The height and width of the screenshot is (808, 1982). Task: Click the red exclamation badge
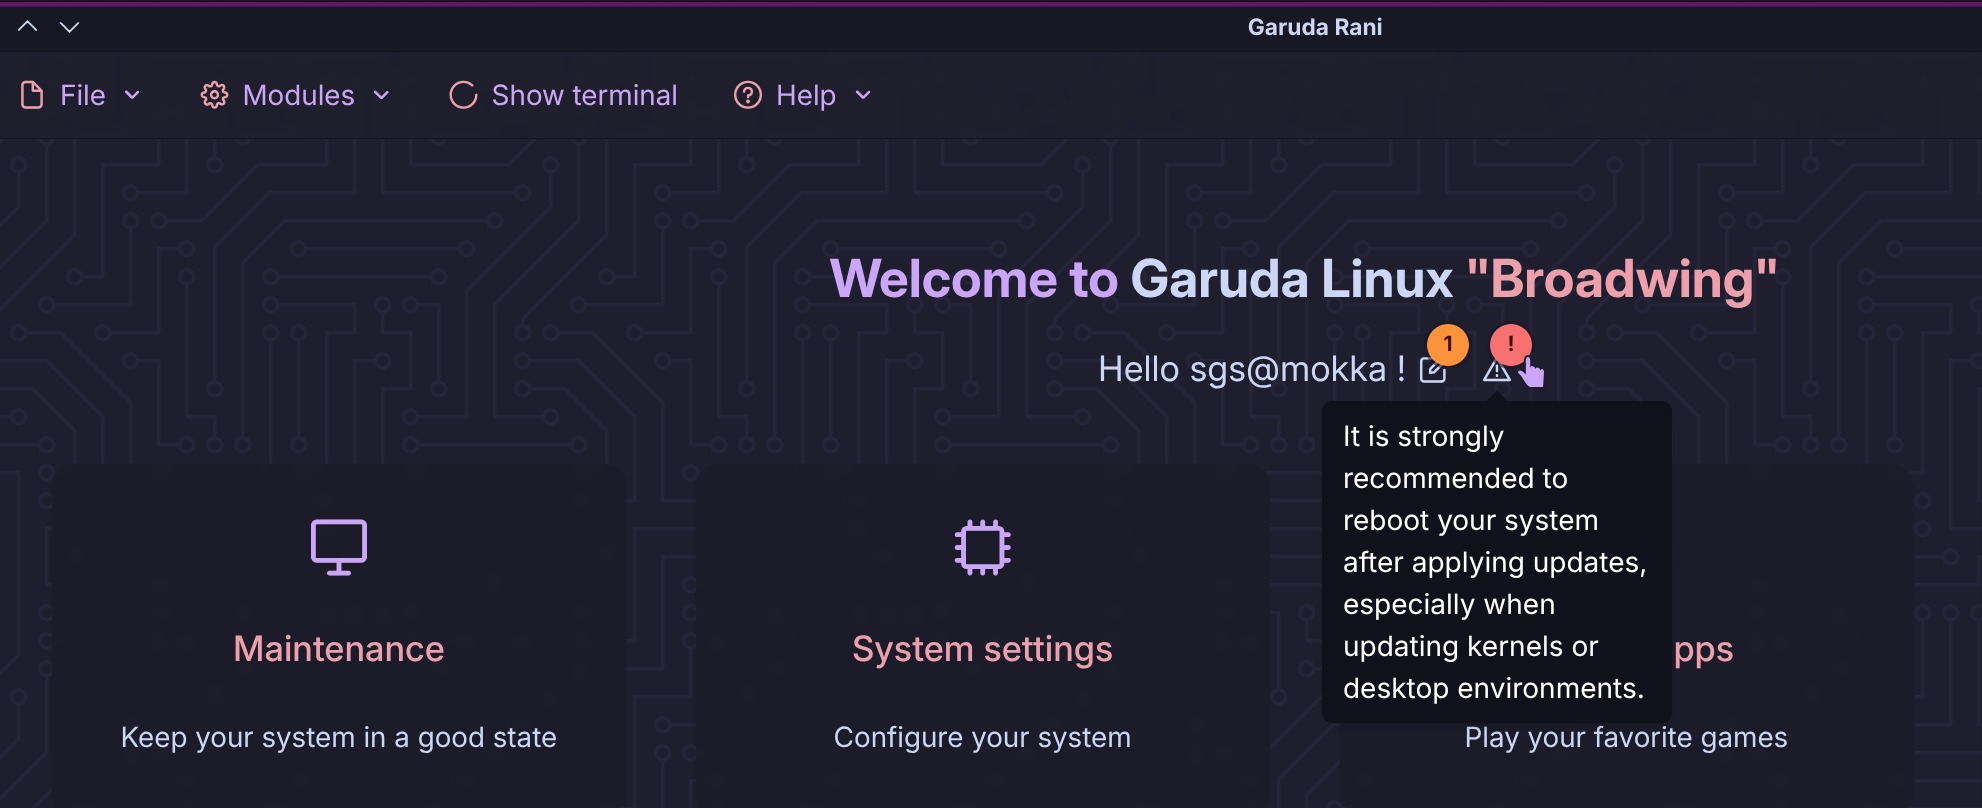pyautogui.click(x=1510, y=345)
